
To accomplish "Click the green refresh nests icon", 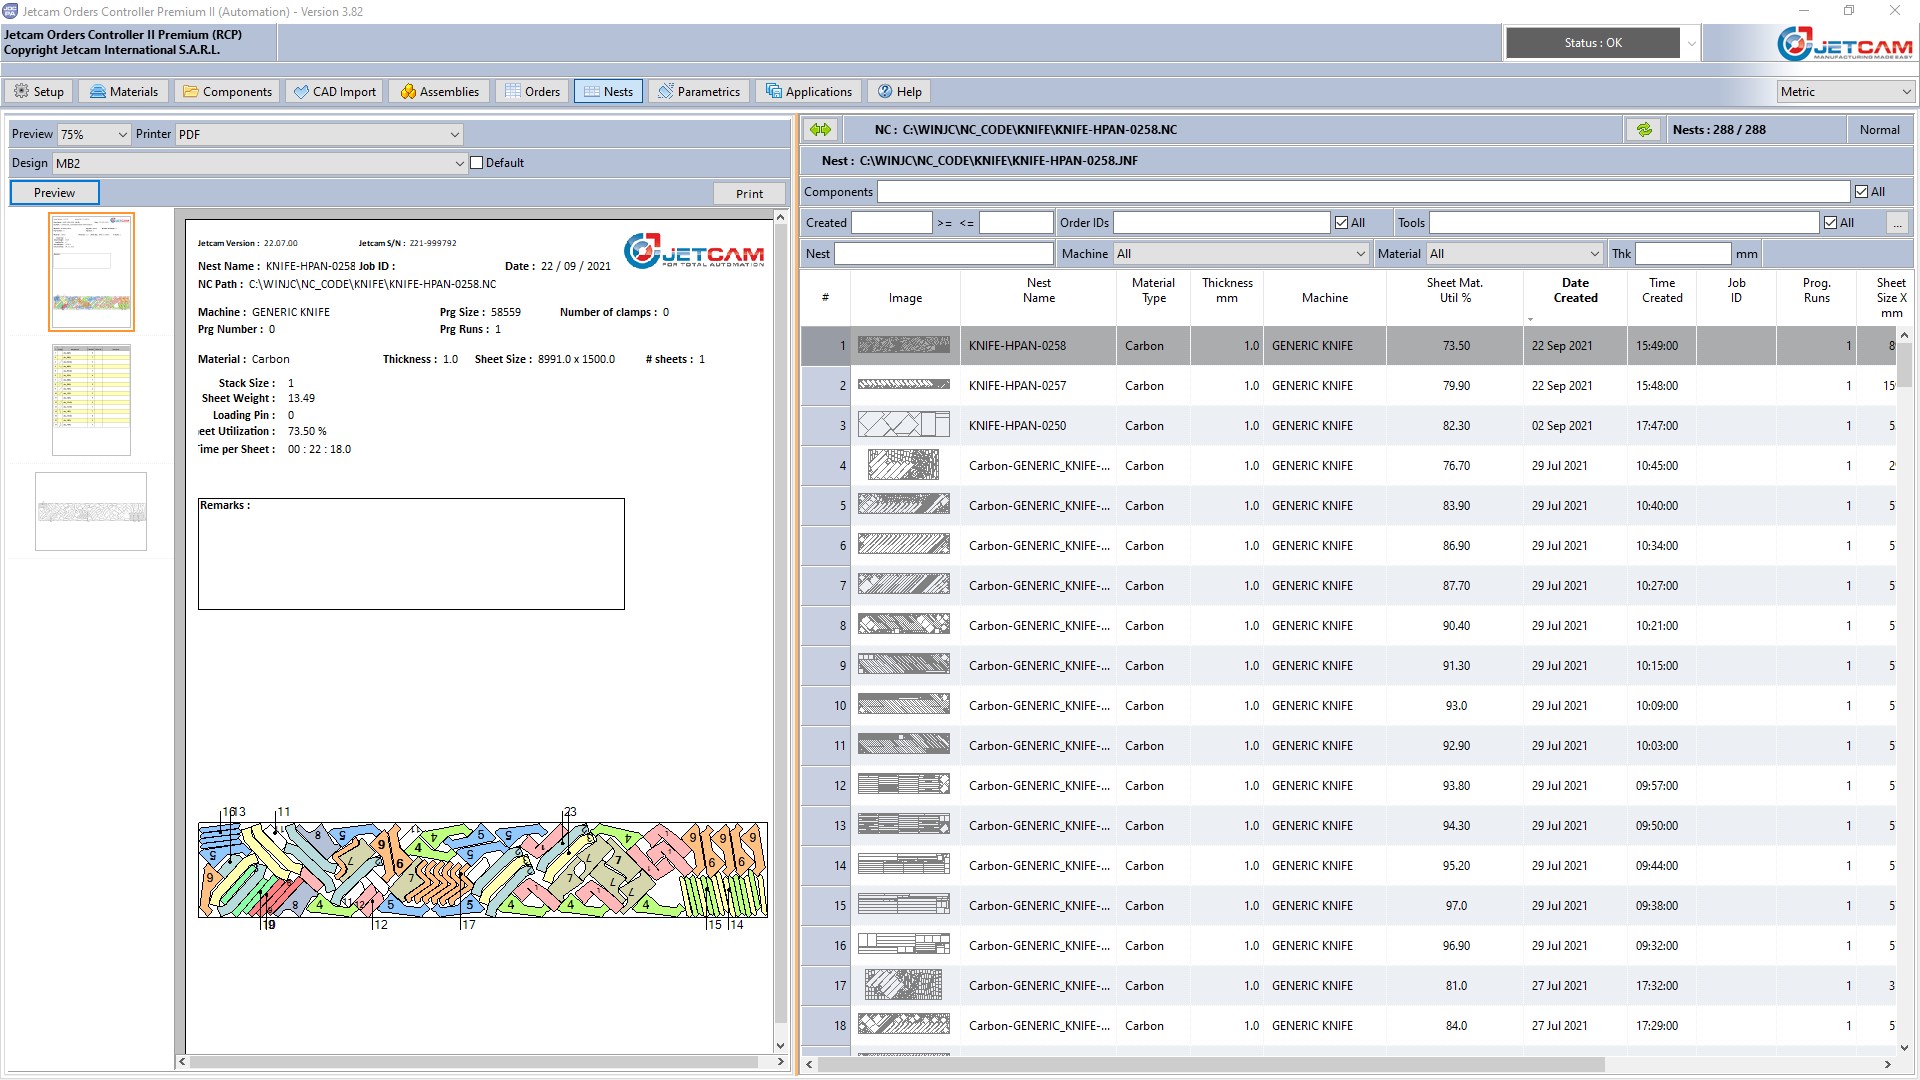I will pyautogui.click(x=1643, y=130).
